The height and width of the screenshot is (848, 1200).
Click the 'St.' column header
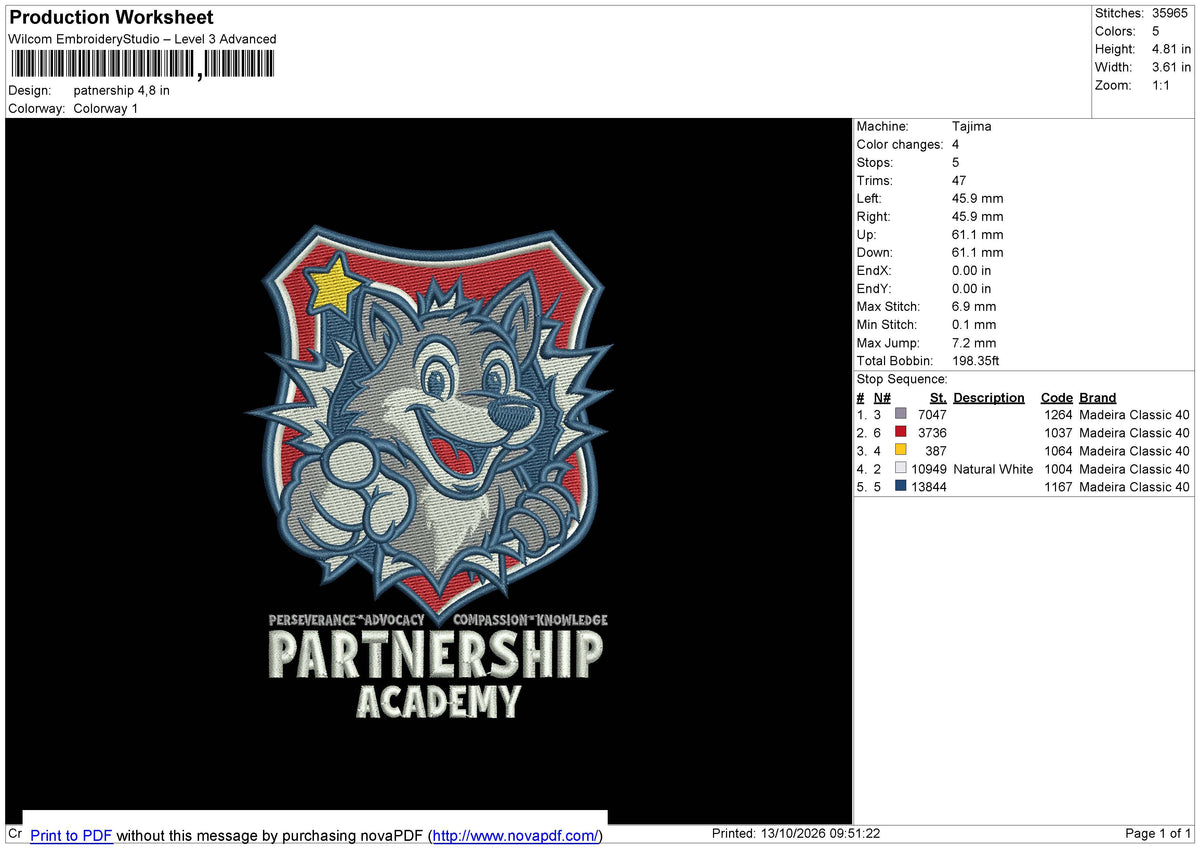click(938, 397)
